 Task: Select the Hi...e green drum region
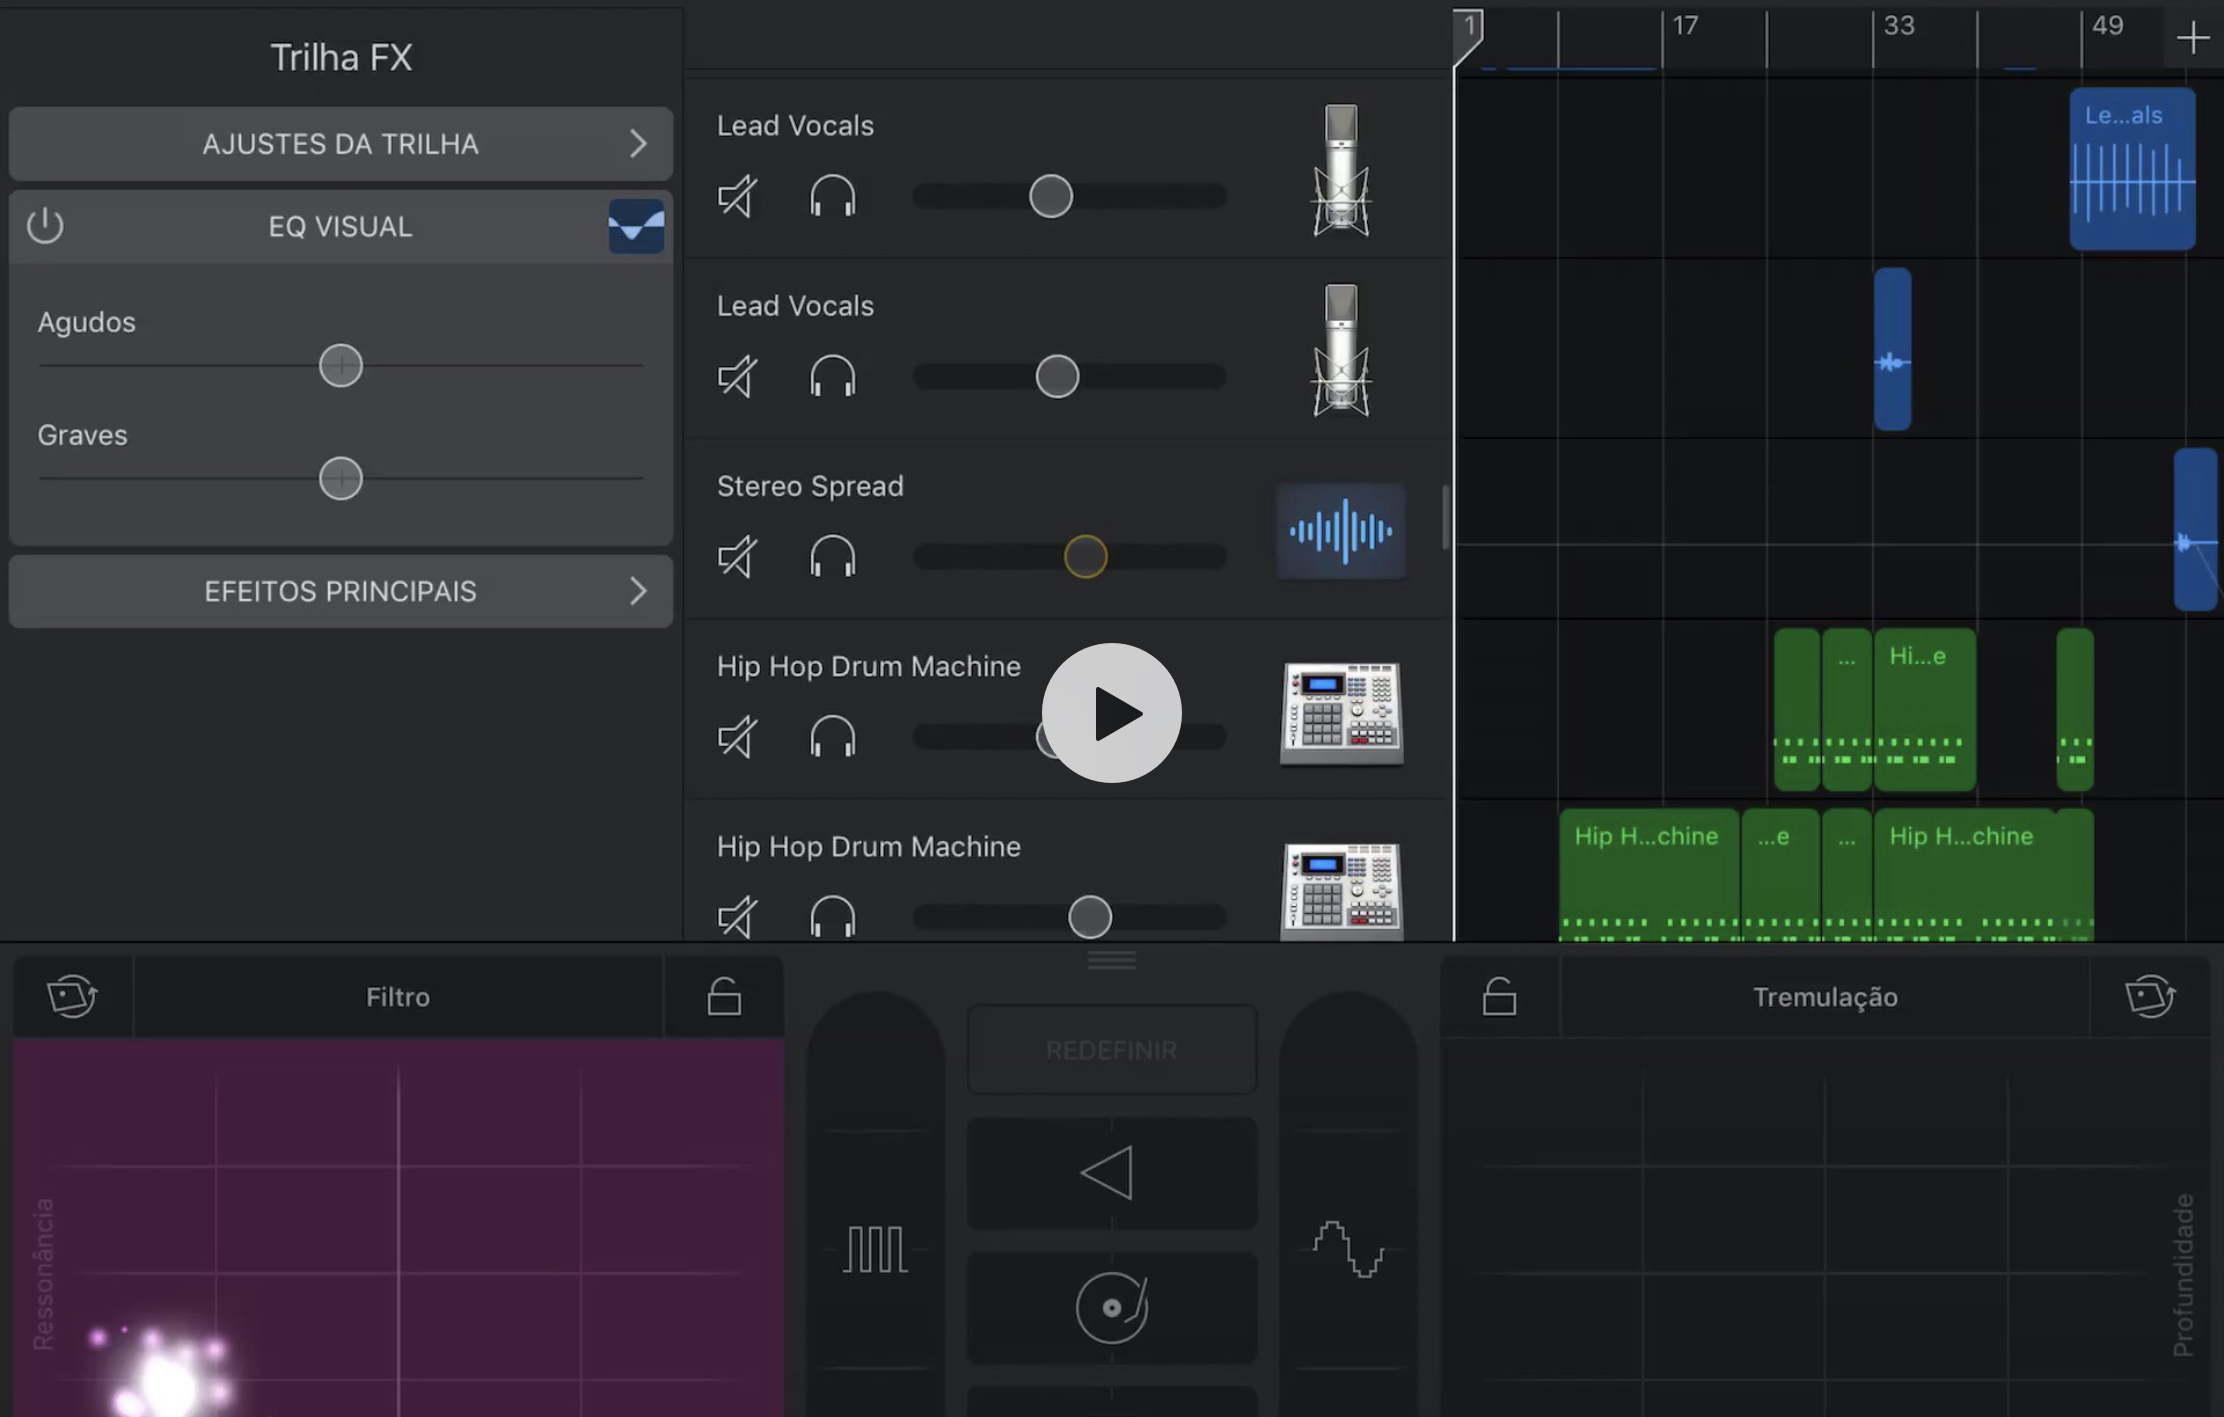(x=1925, y=709)
